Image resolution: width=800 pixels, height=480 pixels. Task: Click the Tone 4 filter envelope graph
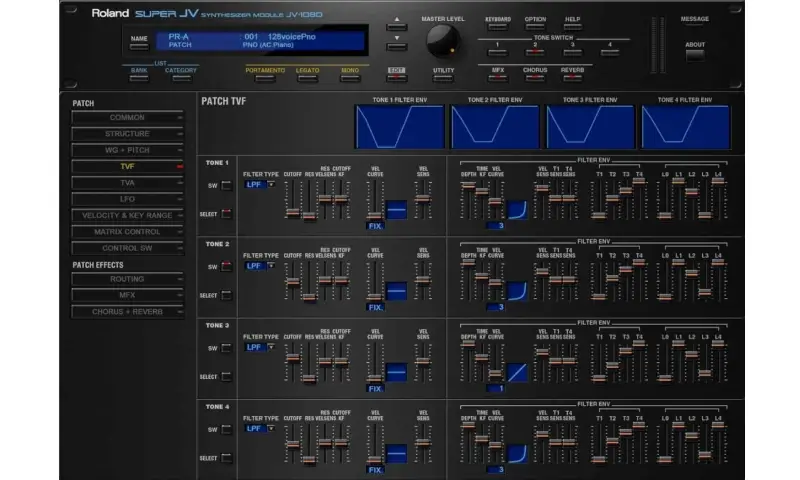685,127
